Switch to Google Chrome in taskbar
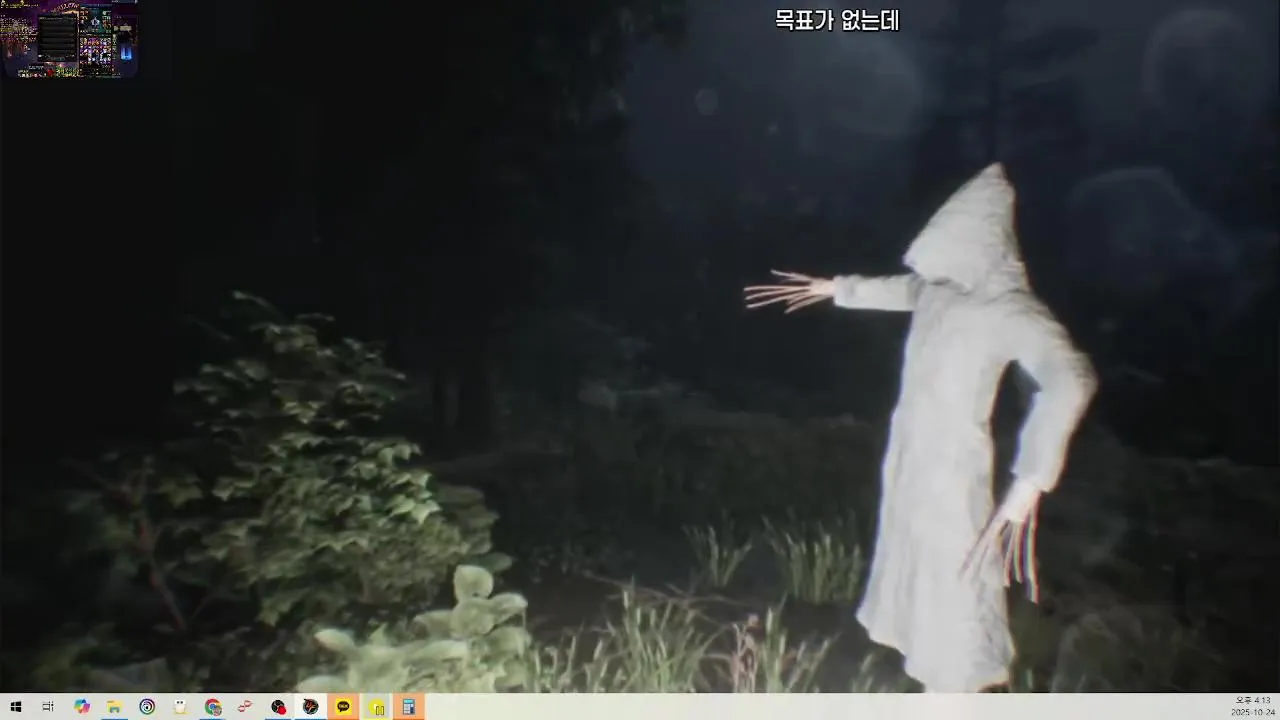 click(213, 707)
